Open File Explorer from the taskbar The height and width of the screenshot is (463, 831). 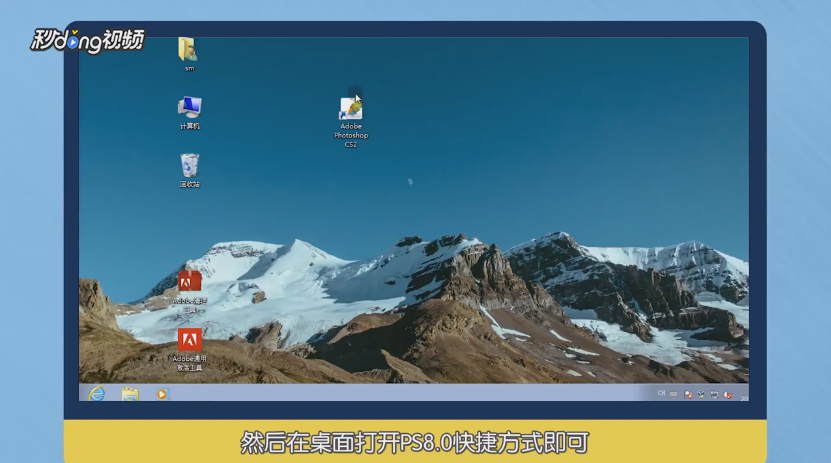[x=130, y=394]
